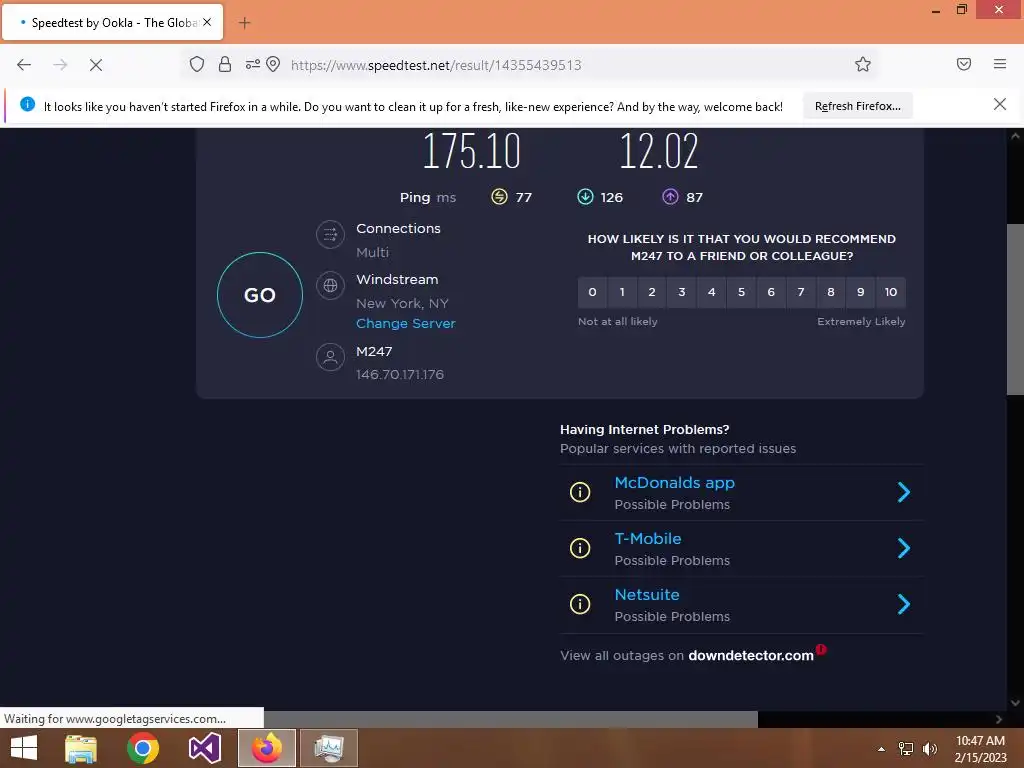Click the location permission pin icon

(274, 64)
